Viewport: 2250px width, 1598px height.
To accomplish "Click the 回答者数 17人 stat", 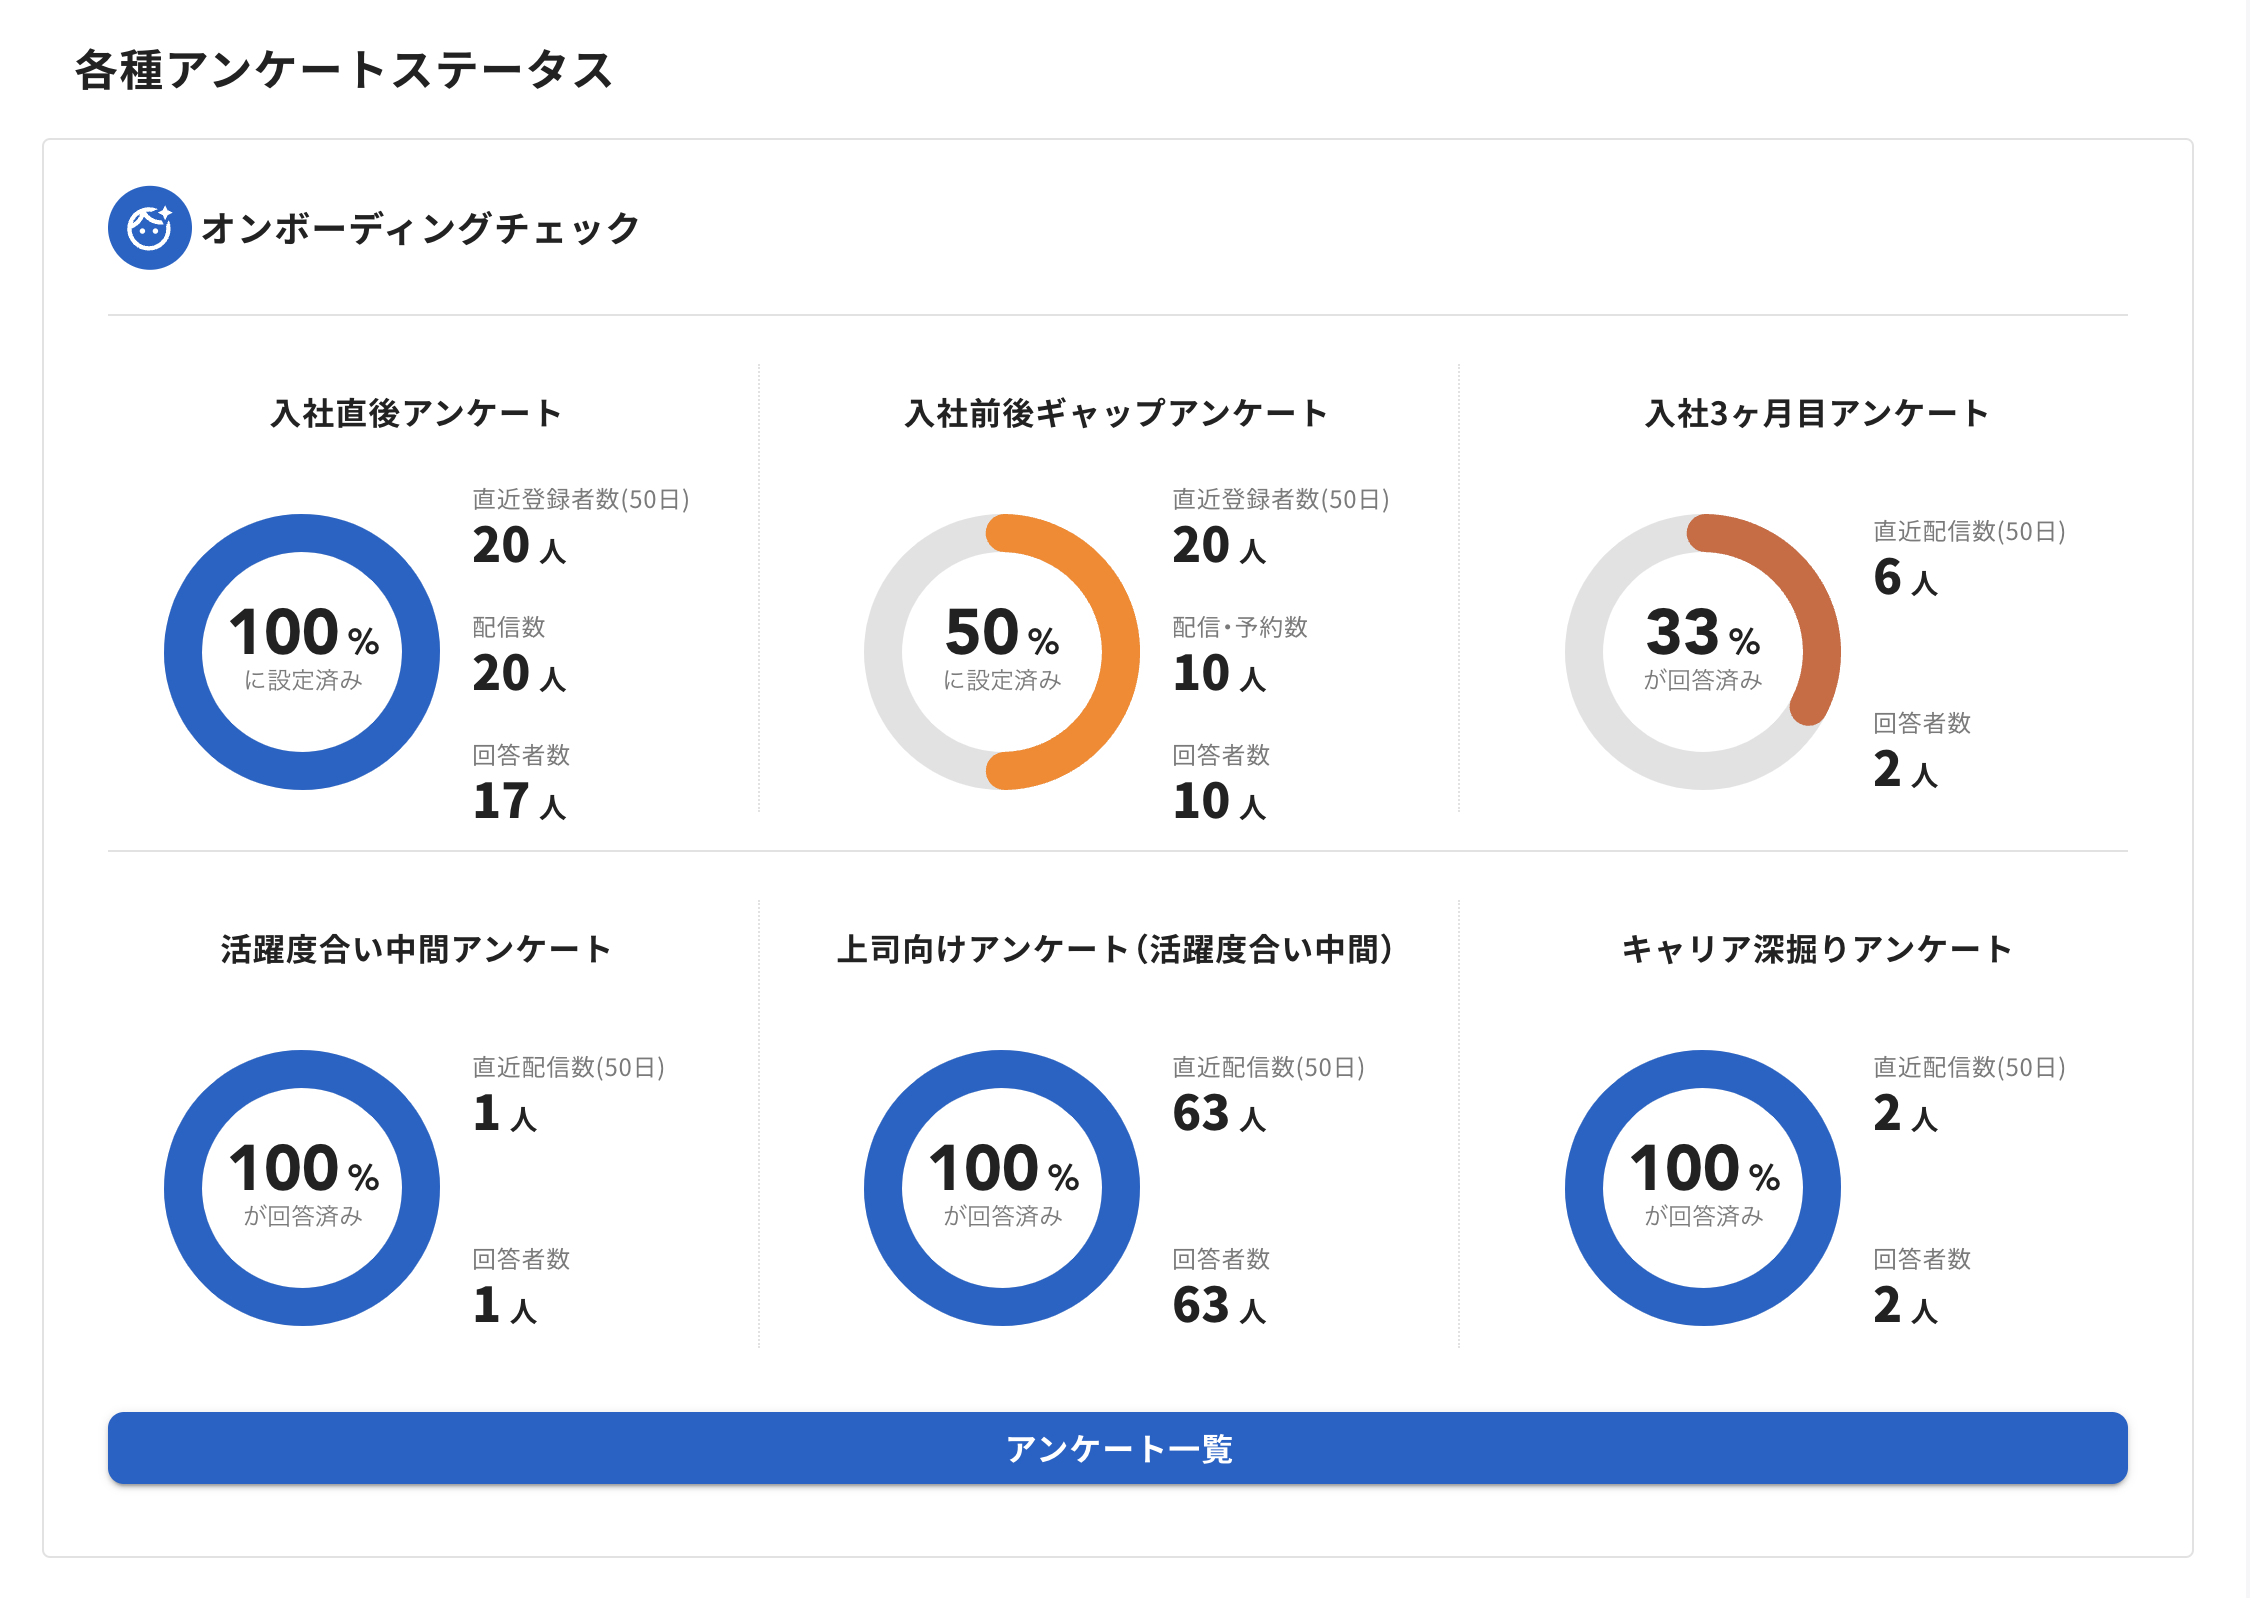I will pos(522,780).
